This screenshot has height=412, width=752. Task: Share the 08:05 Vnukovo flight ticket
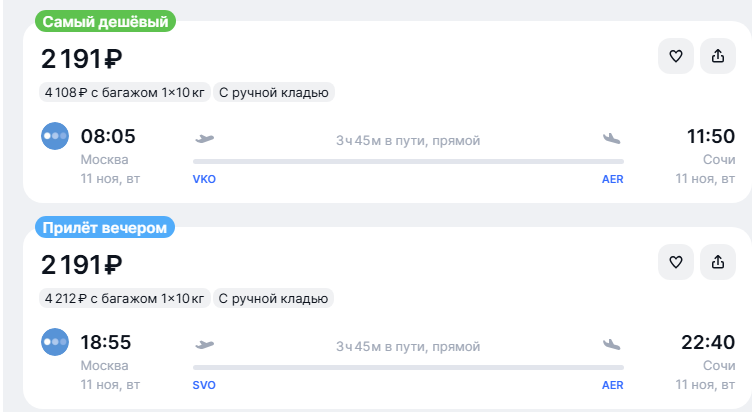click(717, 56)
